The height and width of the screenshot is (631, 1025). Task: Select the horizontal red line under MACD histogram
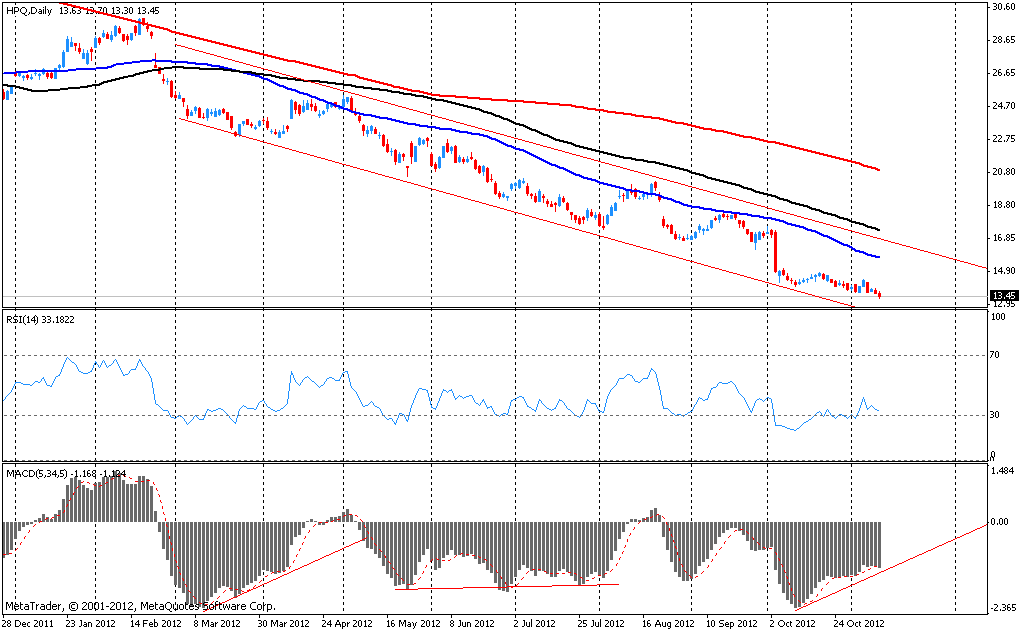tap(510, 587)
